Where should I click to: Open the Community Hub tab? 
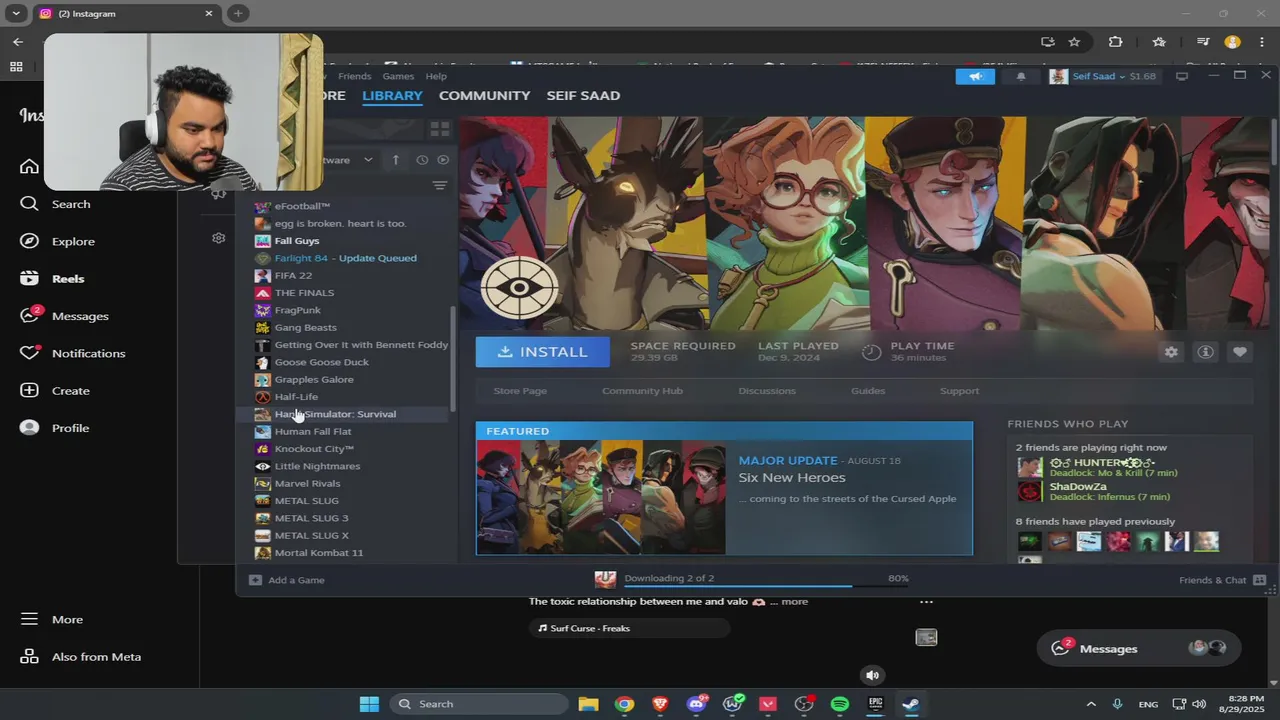pos(642,391)
